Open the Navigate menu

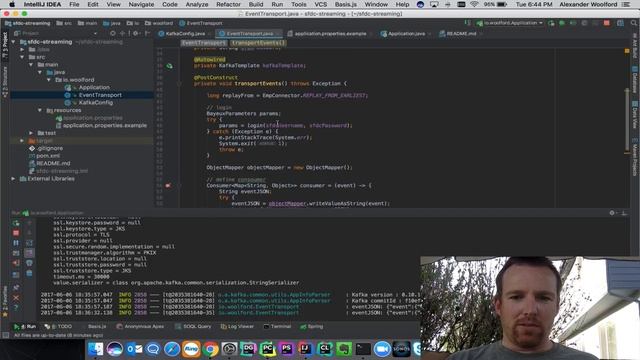click(141, 4)
